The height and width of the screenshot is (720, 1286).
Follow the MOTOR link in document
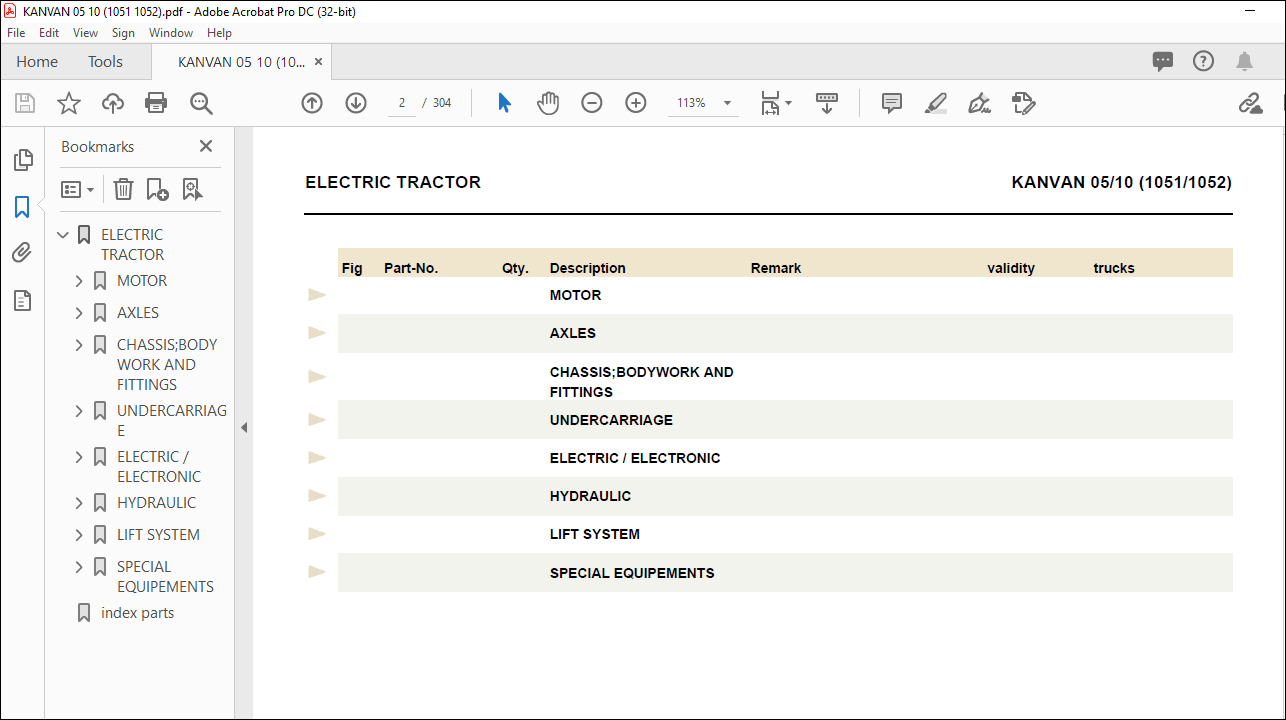575,295
